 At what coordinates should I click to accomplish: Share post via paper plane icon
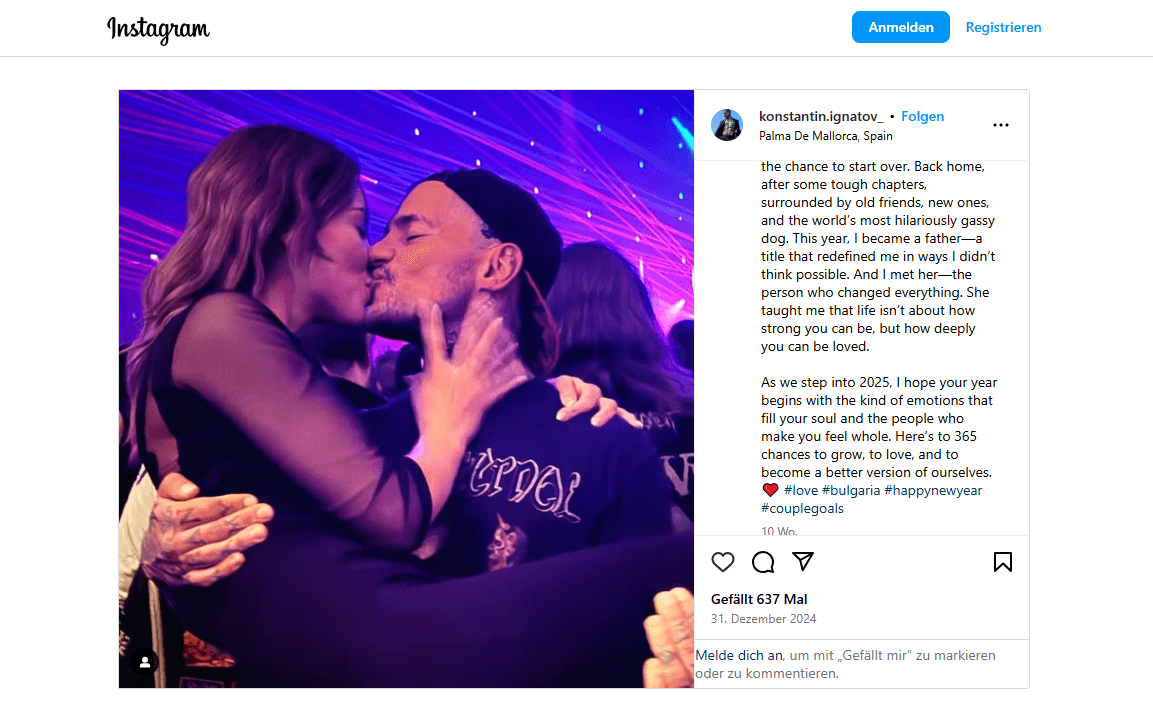[x=802, y=562]
